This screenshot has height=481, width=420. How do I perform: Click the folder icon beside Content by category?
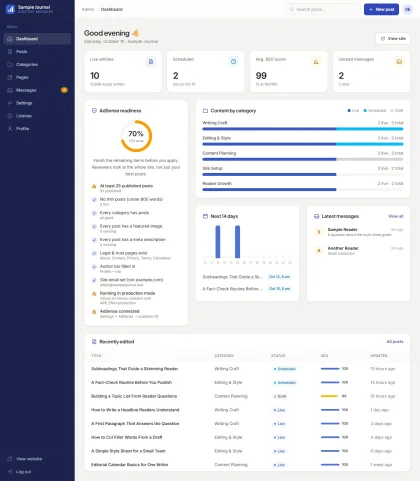(x=205, y=110)
